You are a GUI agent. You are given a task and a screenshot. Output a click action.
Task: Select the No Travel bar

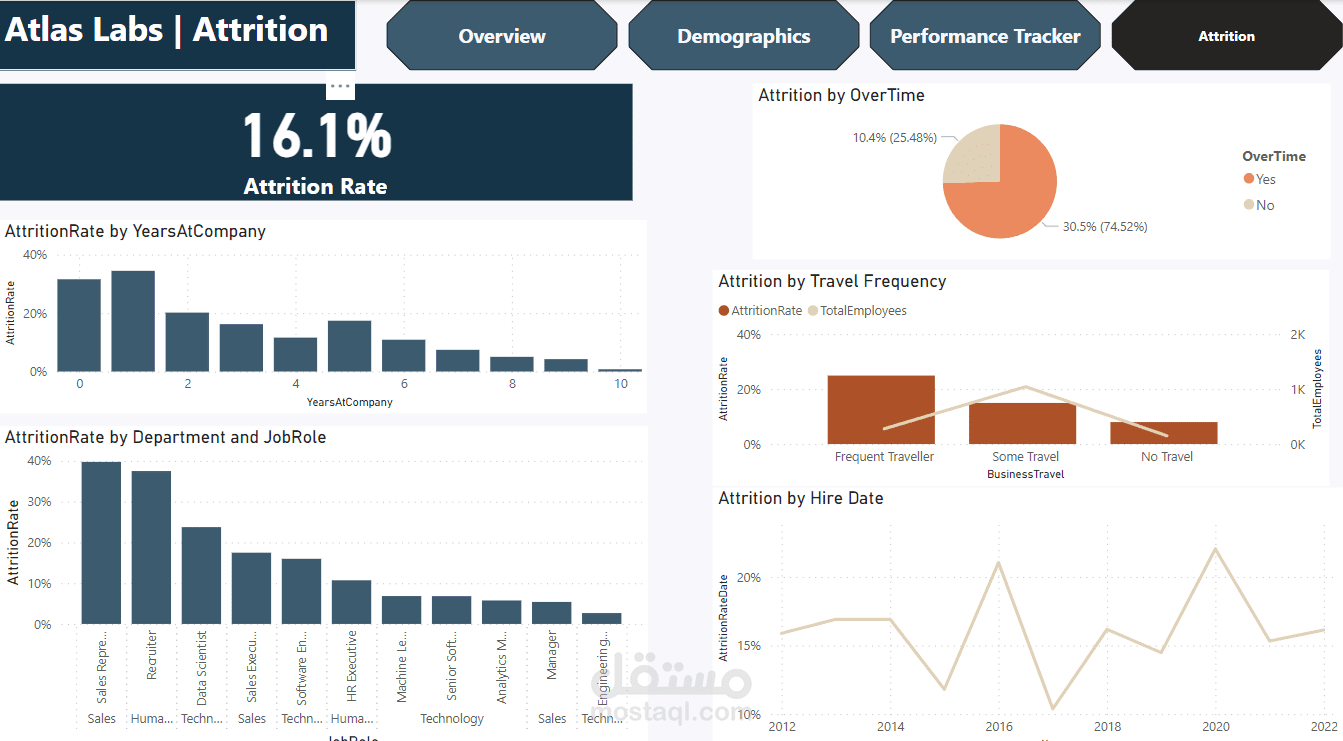pyautogui.click(x=1164, y=433)
